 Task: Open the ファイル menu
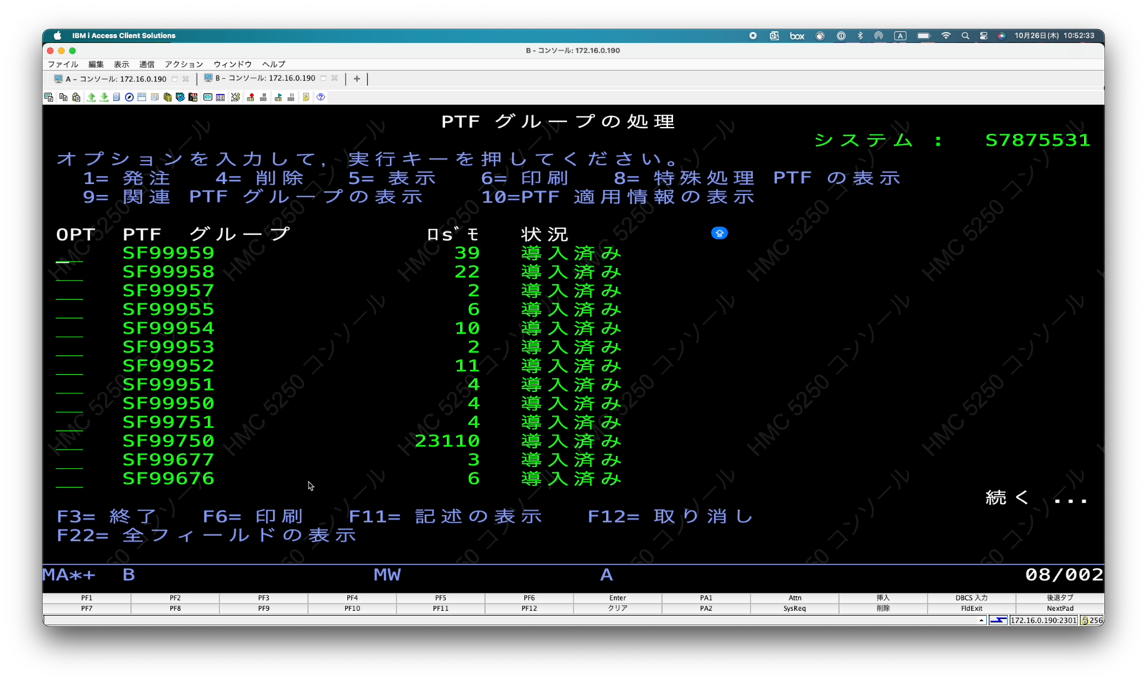point(63,64)
